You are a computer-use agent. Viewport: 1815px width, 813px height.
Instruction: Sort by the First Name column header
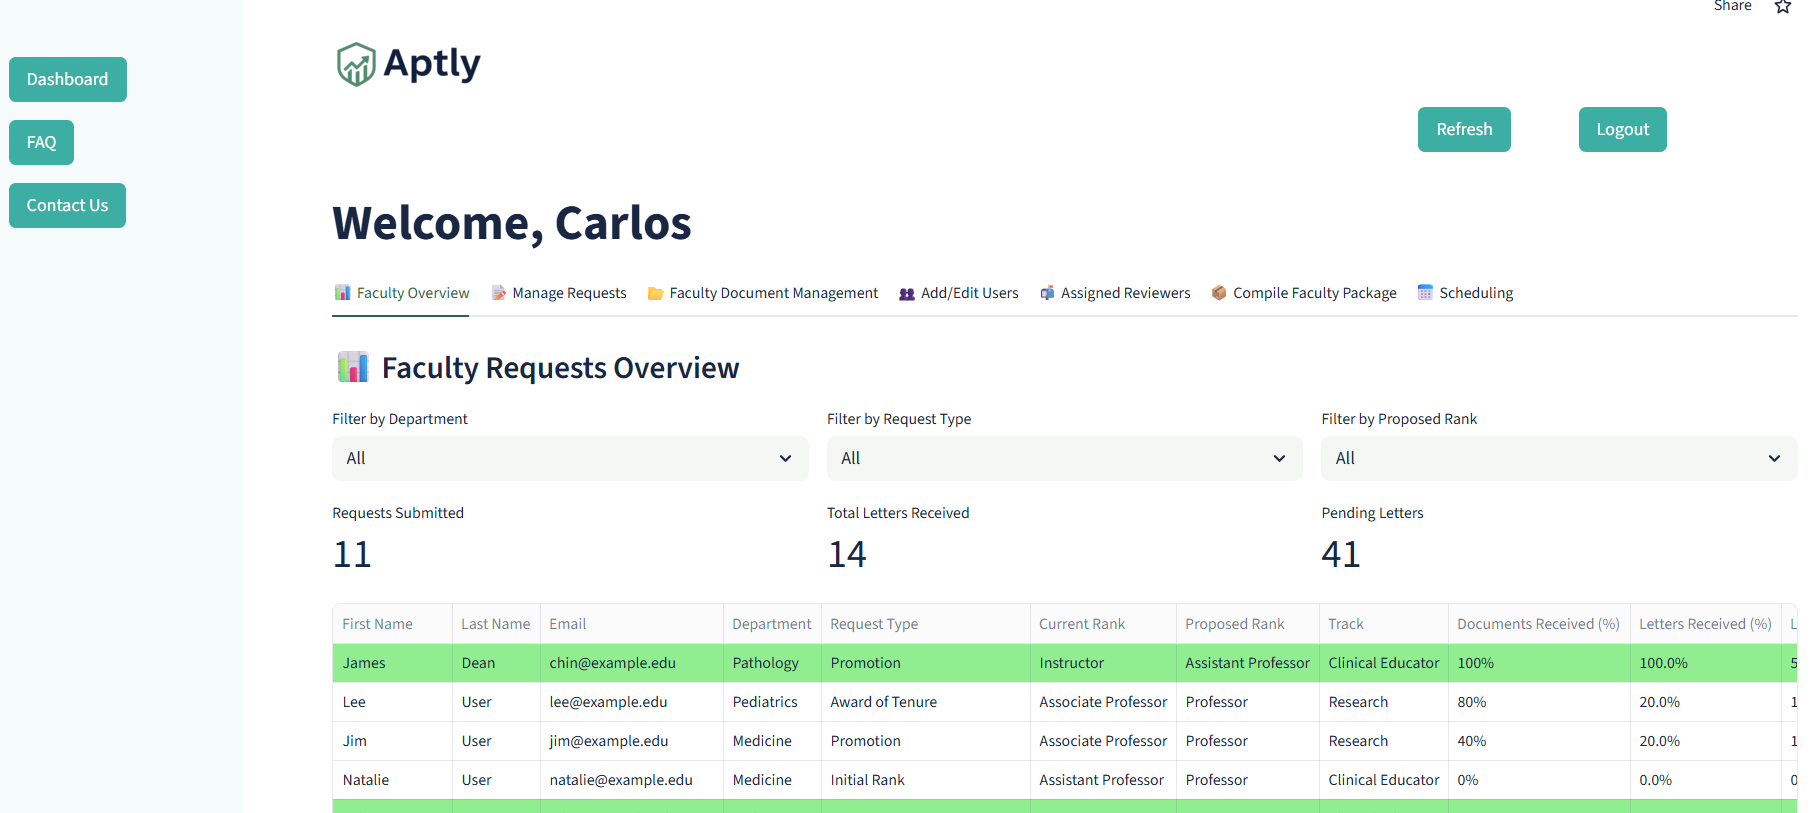point(392,624)
